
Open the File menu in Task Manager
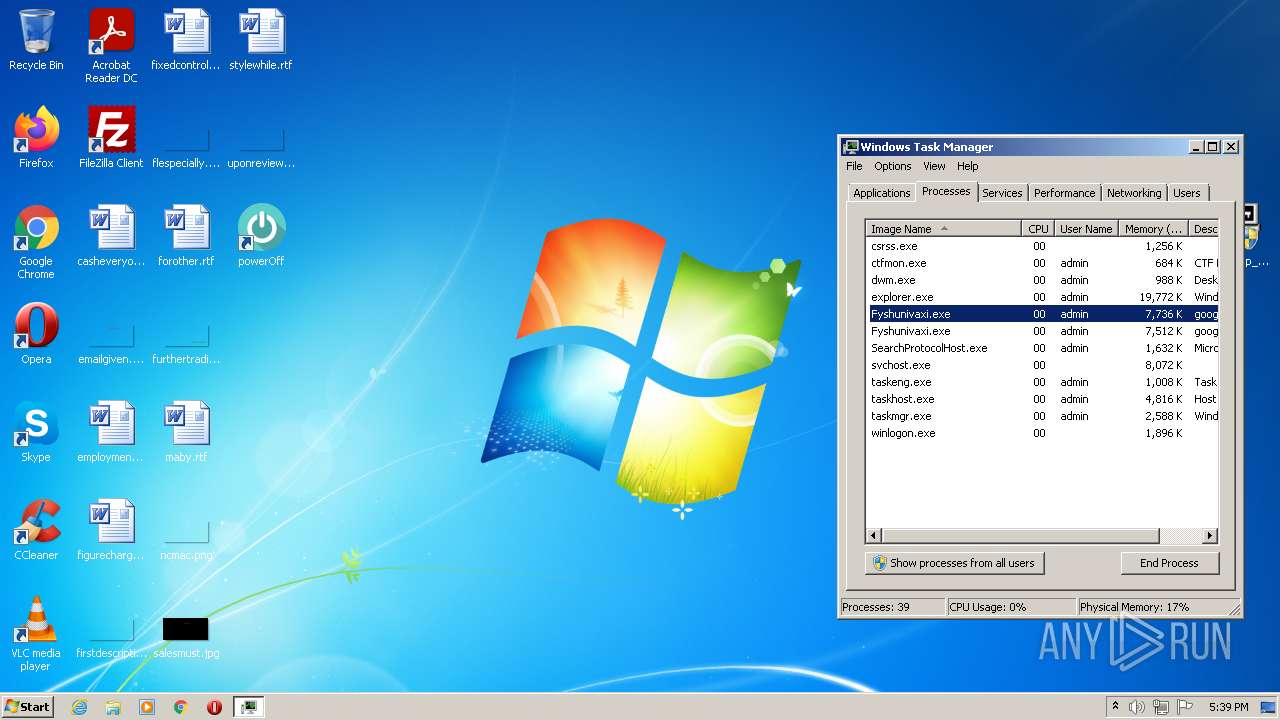(x=854, y=166)
